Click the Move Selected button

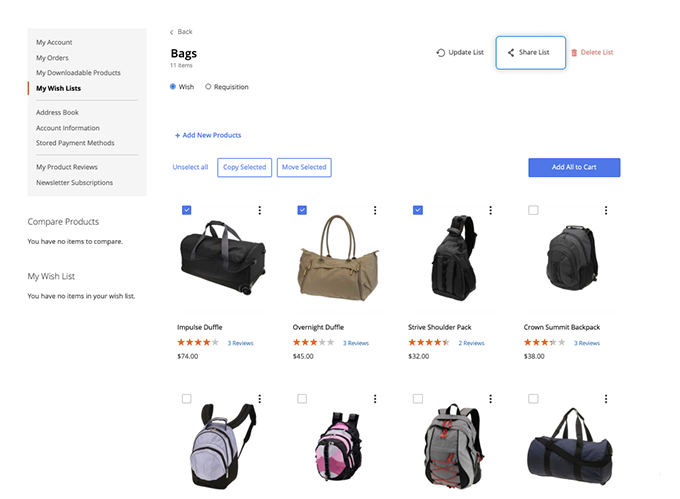(304, 167)
